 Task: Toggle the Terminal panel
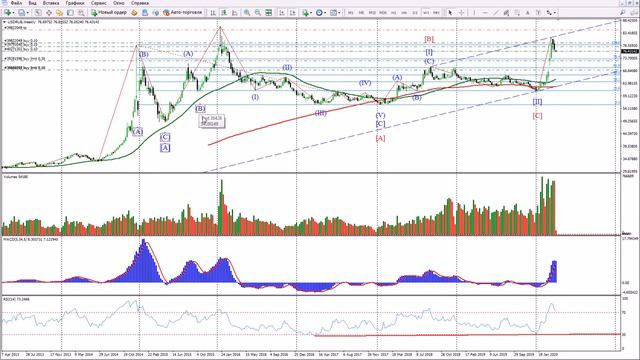(x=70, y=13)
